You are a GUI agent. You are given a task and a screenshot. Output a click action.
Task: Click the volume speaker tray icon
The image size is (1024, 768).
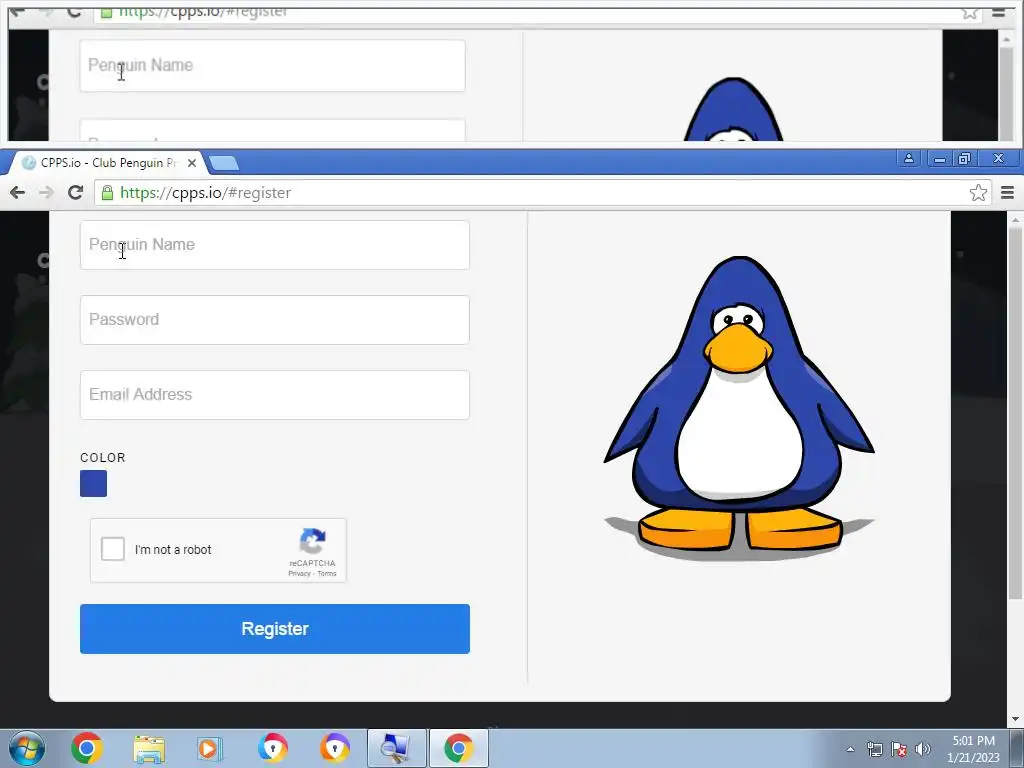click(x=923, y=749)
